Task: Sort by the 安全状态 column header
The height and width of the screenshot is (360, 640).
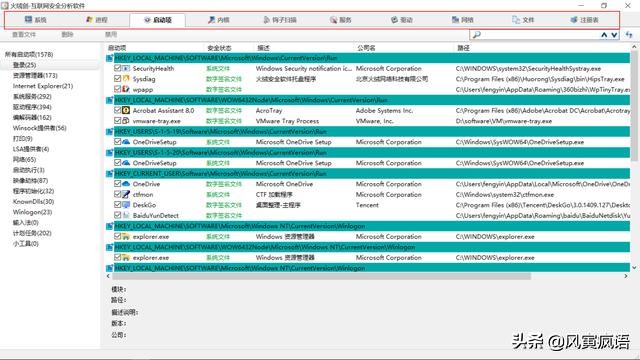Action: tap(219, 48)
